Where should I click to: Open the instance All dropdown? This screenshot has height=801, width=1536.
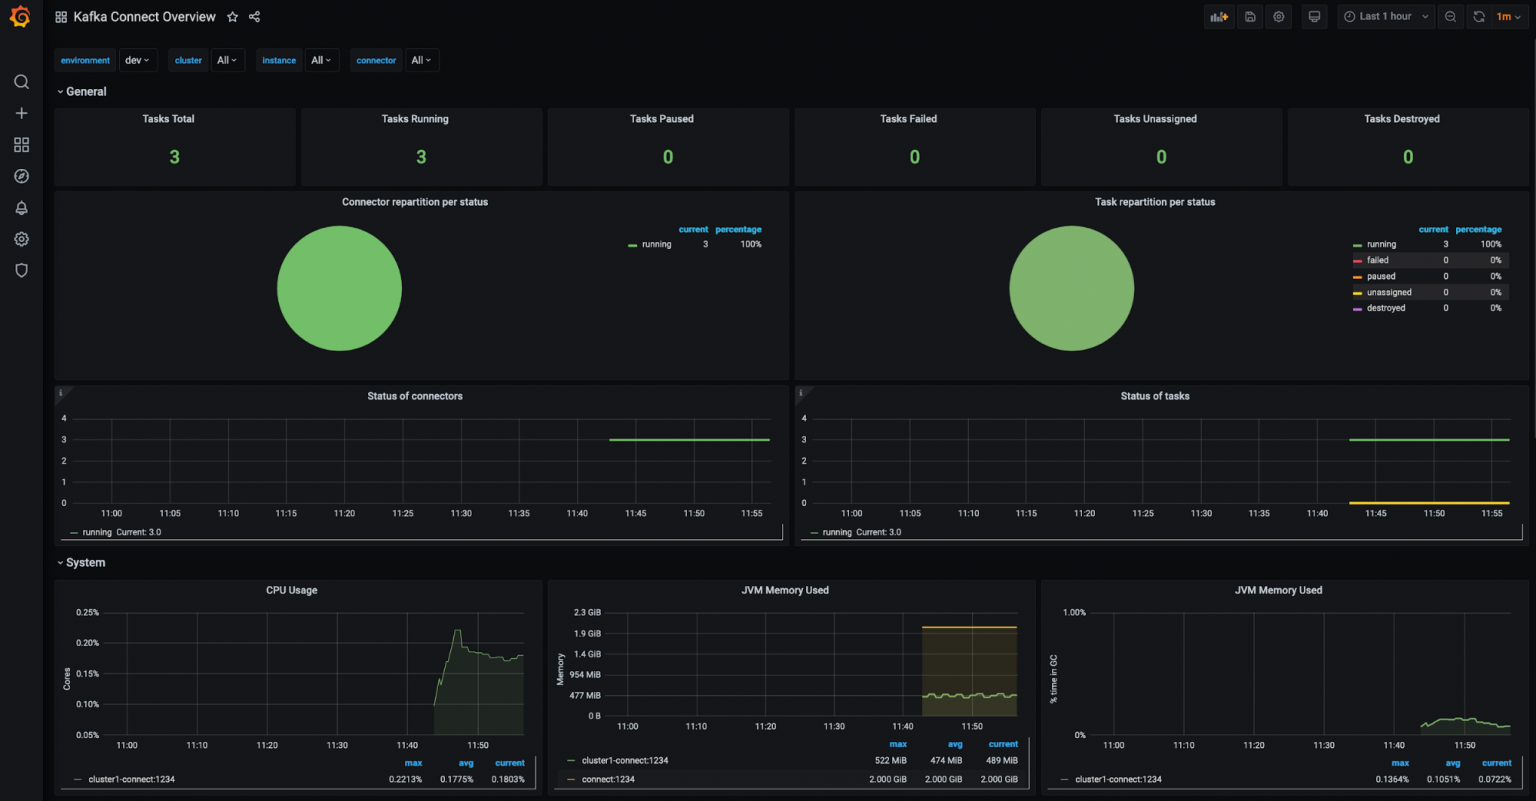(322, 60)
